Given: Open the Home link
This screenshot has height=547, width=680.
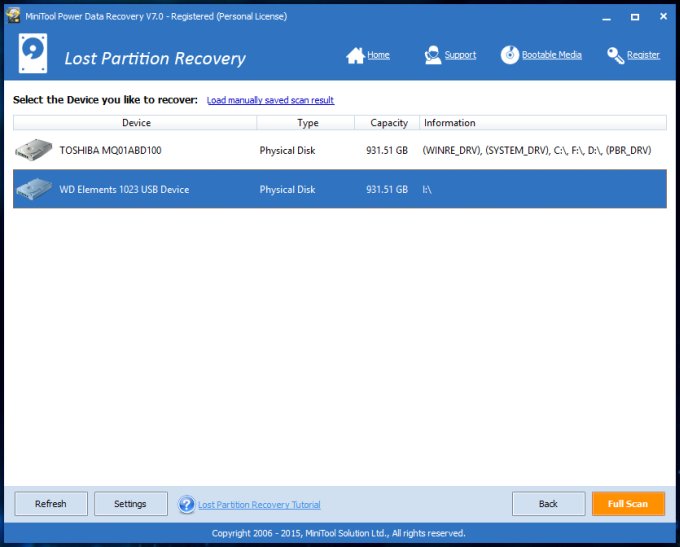Looking at the screenshot, I should (378, 55).
